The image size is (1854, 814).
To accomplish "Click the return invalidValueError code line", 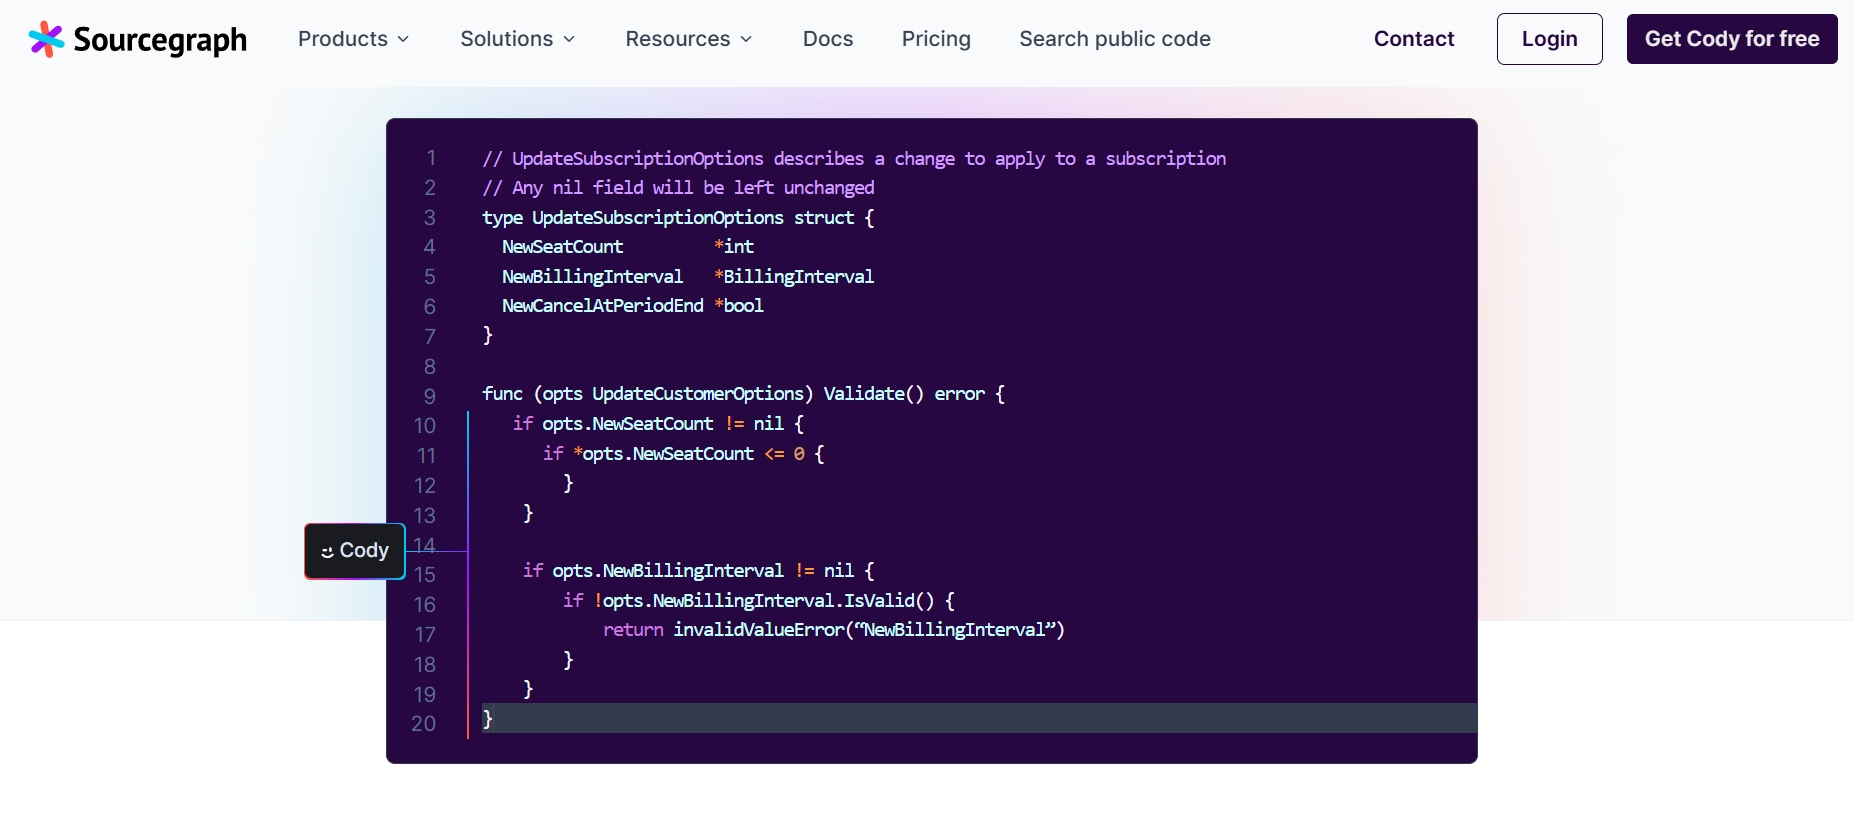I will tap(833, 630).
